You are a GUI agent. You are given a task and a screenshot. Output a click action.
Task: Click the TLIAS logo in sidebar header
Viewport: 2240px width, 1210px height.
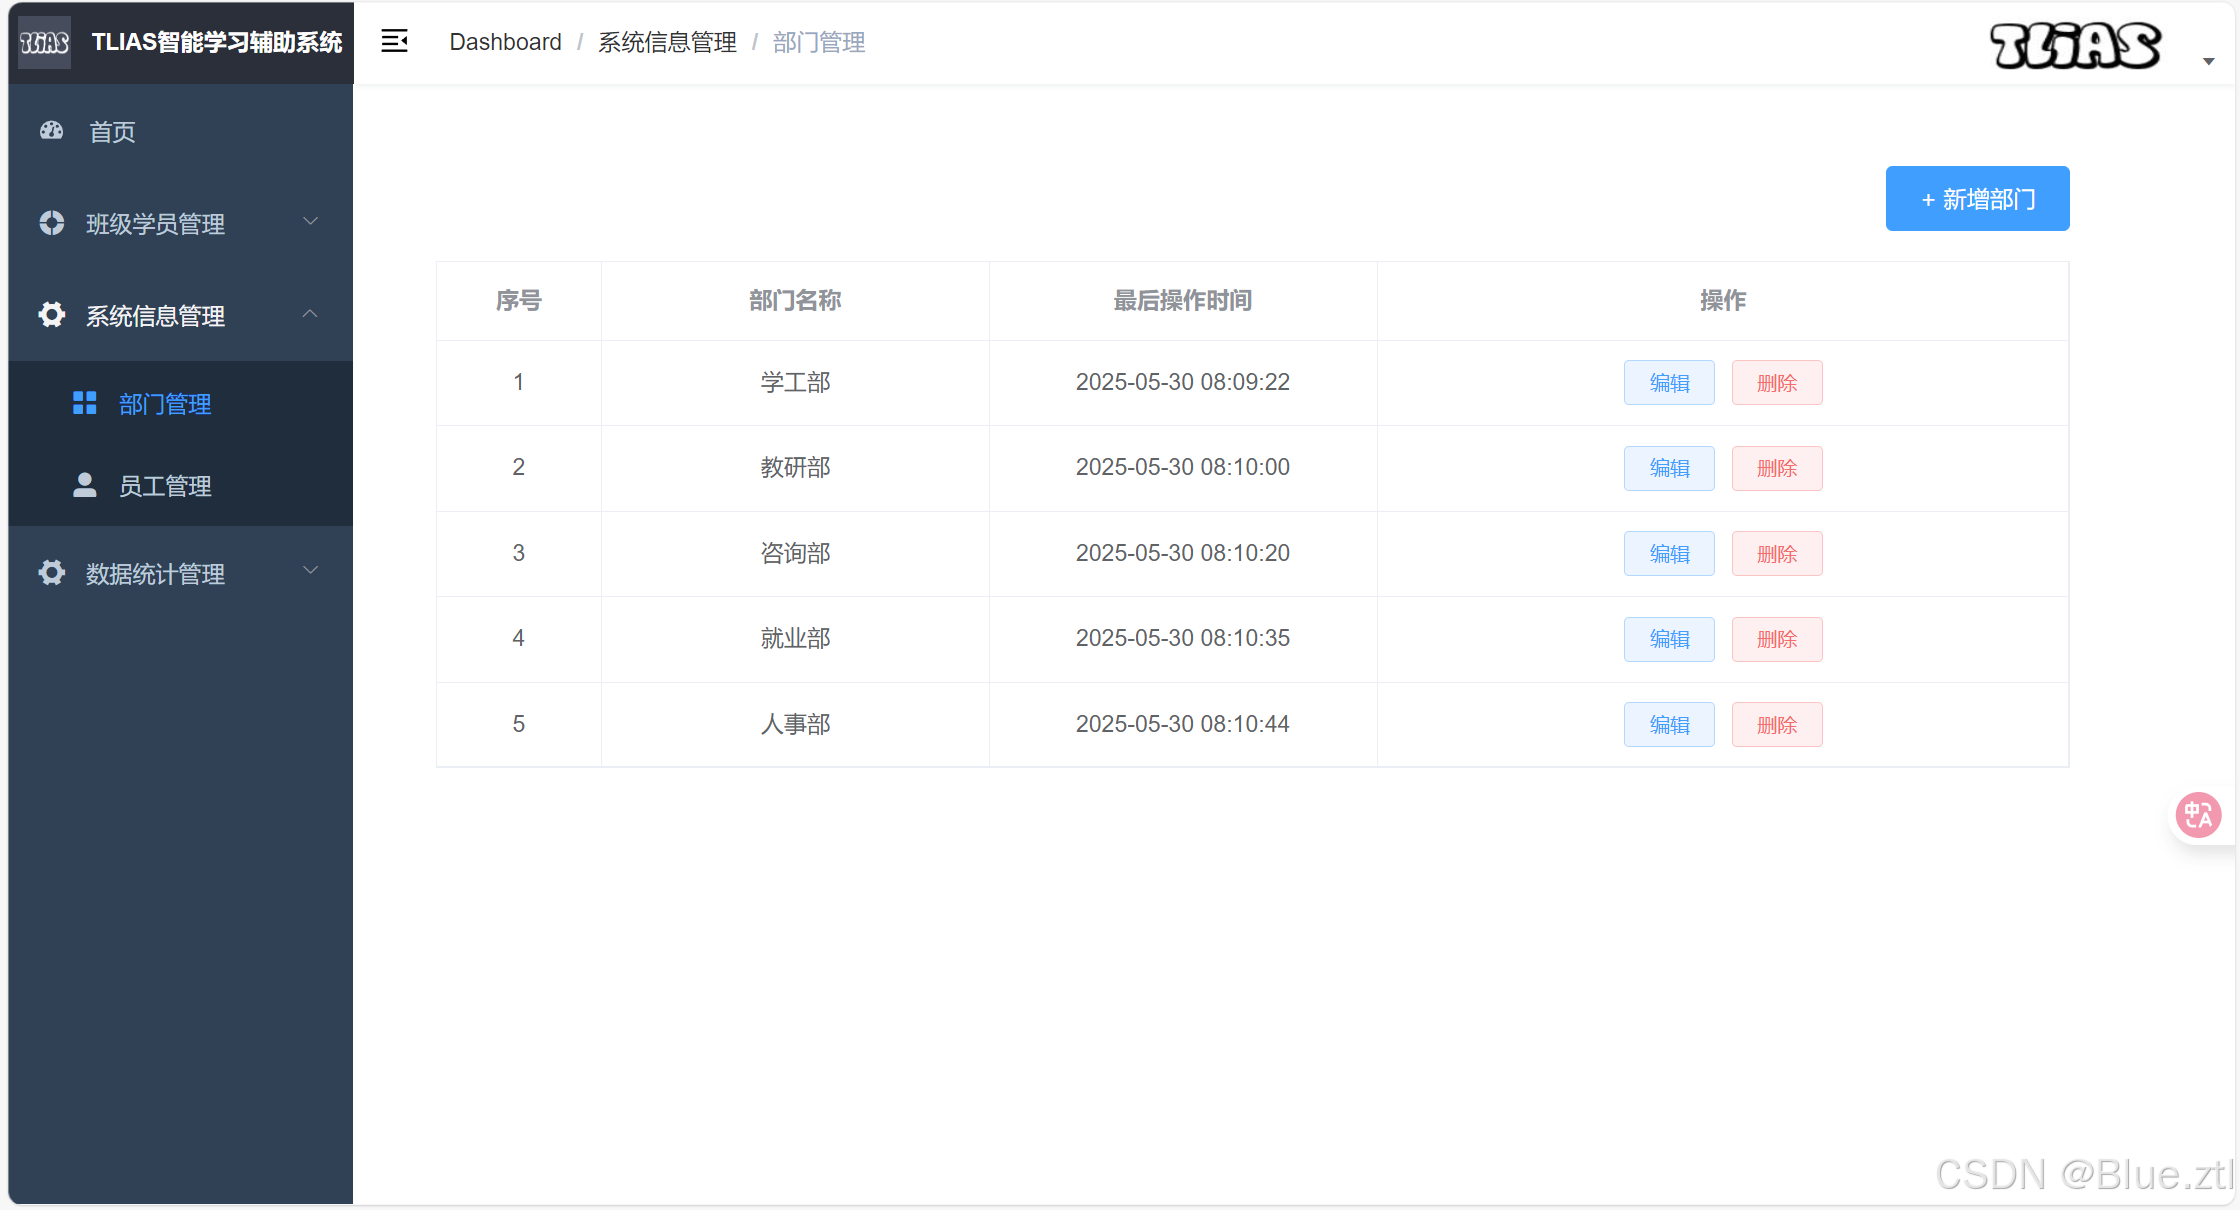click(x=45, y=42)
